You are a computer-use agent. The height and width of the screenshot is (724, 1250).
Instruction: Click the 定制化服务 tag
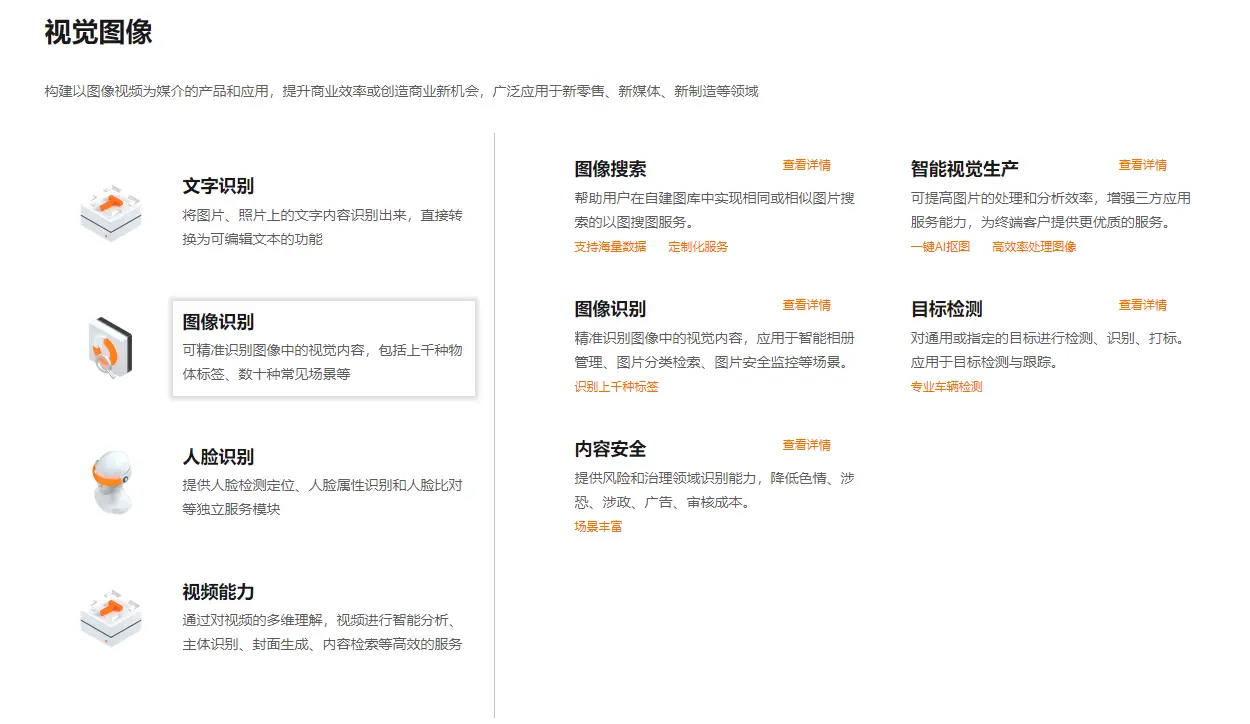pyautogui.click(x=700, y=246)
